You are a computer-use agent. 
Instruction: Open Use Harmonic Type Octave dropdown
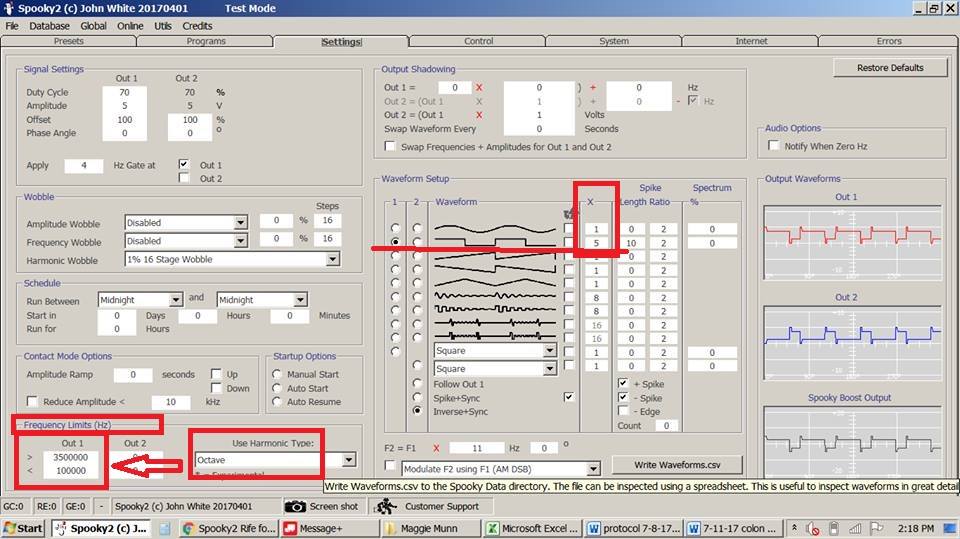point(349,460)
